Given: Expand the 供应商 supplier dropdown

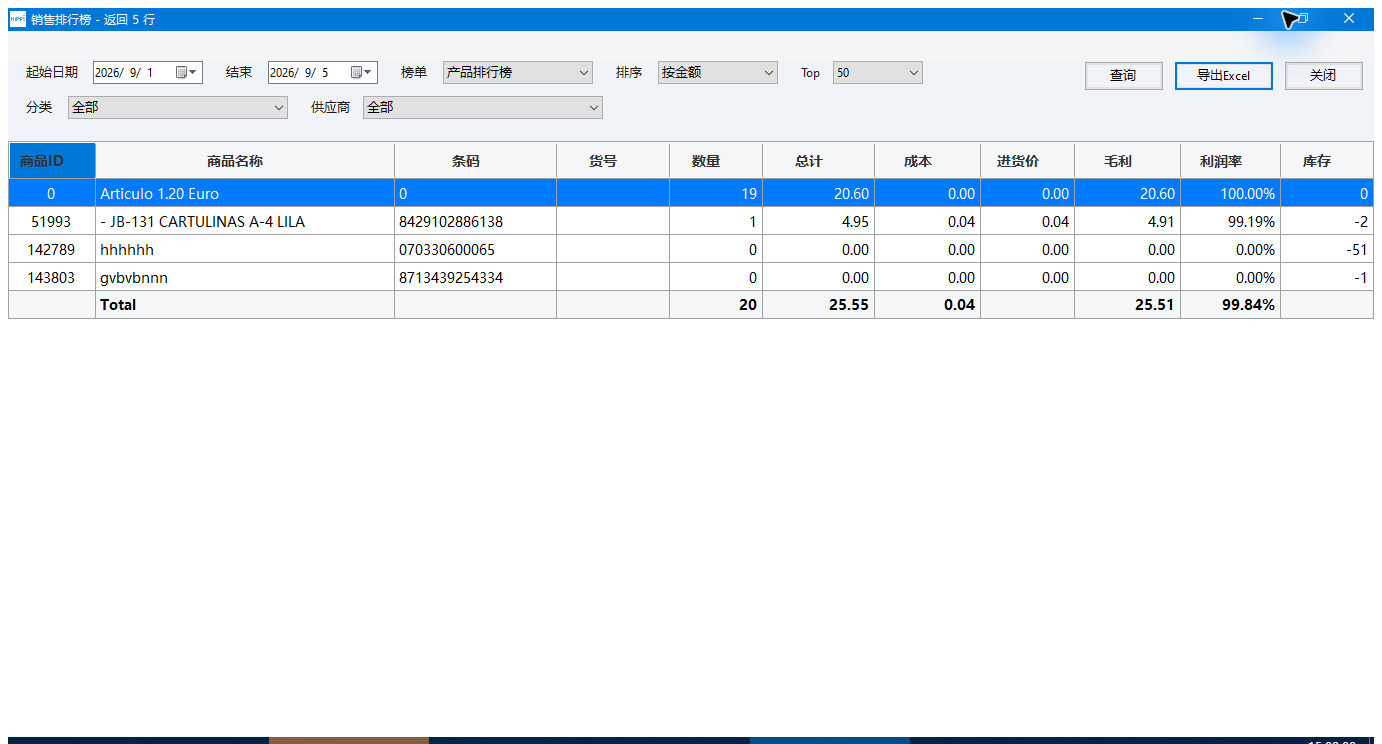Looking at the screenshot, I should (483, 107).
